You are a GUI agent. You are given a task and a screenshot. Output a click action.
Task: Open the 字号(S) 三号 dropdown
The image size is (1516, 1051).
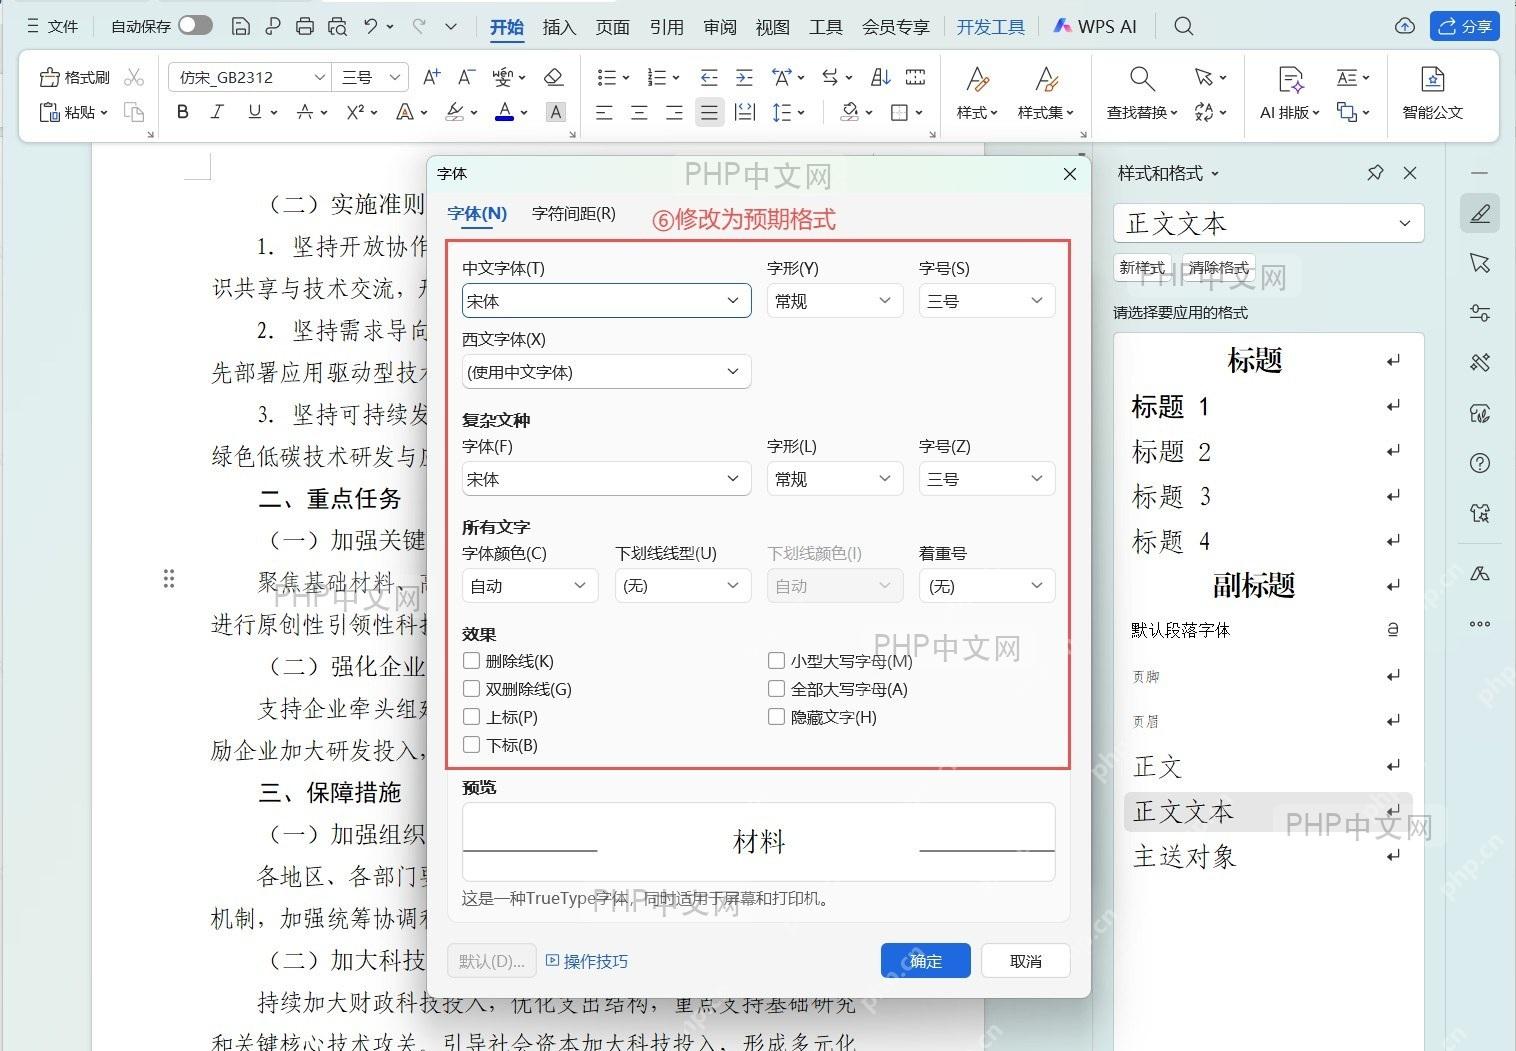coord(987,301)
